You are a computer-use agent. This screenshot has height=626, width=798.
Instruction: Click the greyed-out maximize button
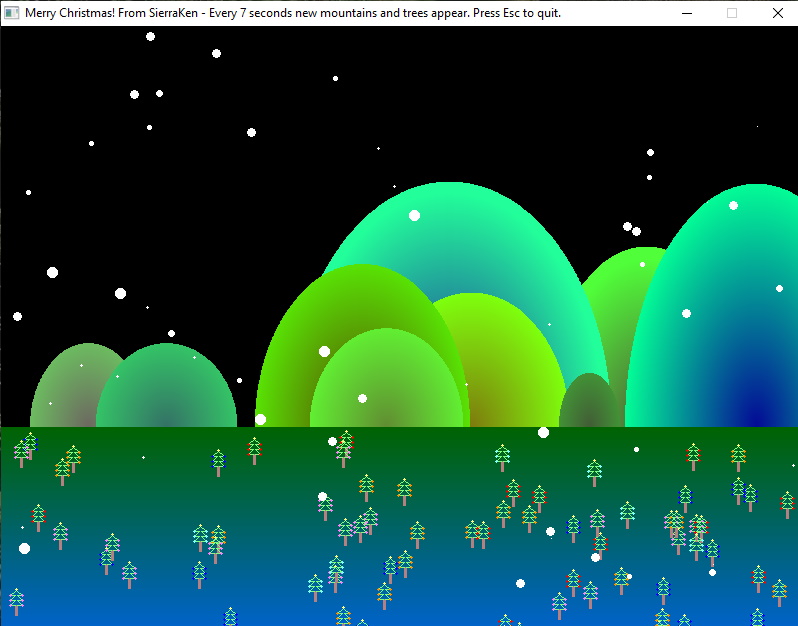click(732, 13)
